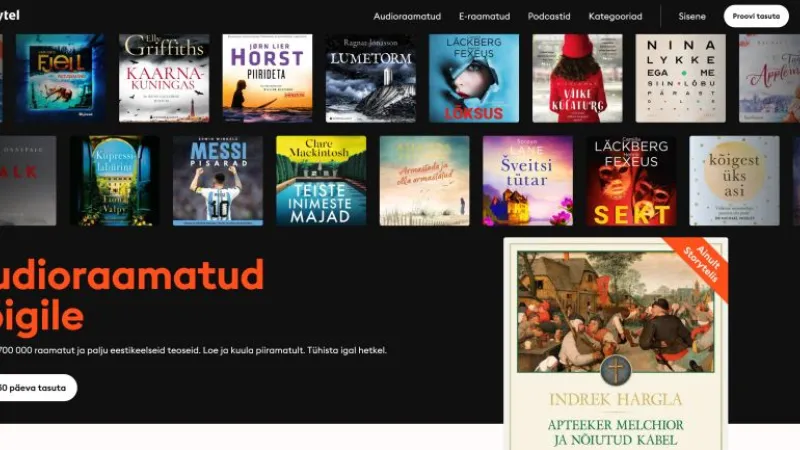Open Ragnar Jónasson Lumetorm cover
This screenshot has width=800, height=450.
tap(370, 78)
